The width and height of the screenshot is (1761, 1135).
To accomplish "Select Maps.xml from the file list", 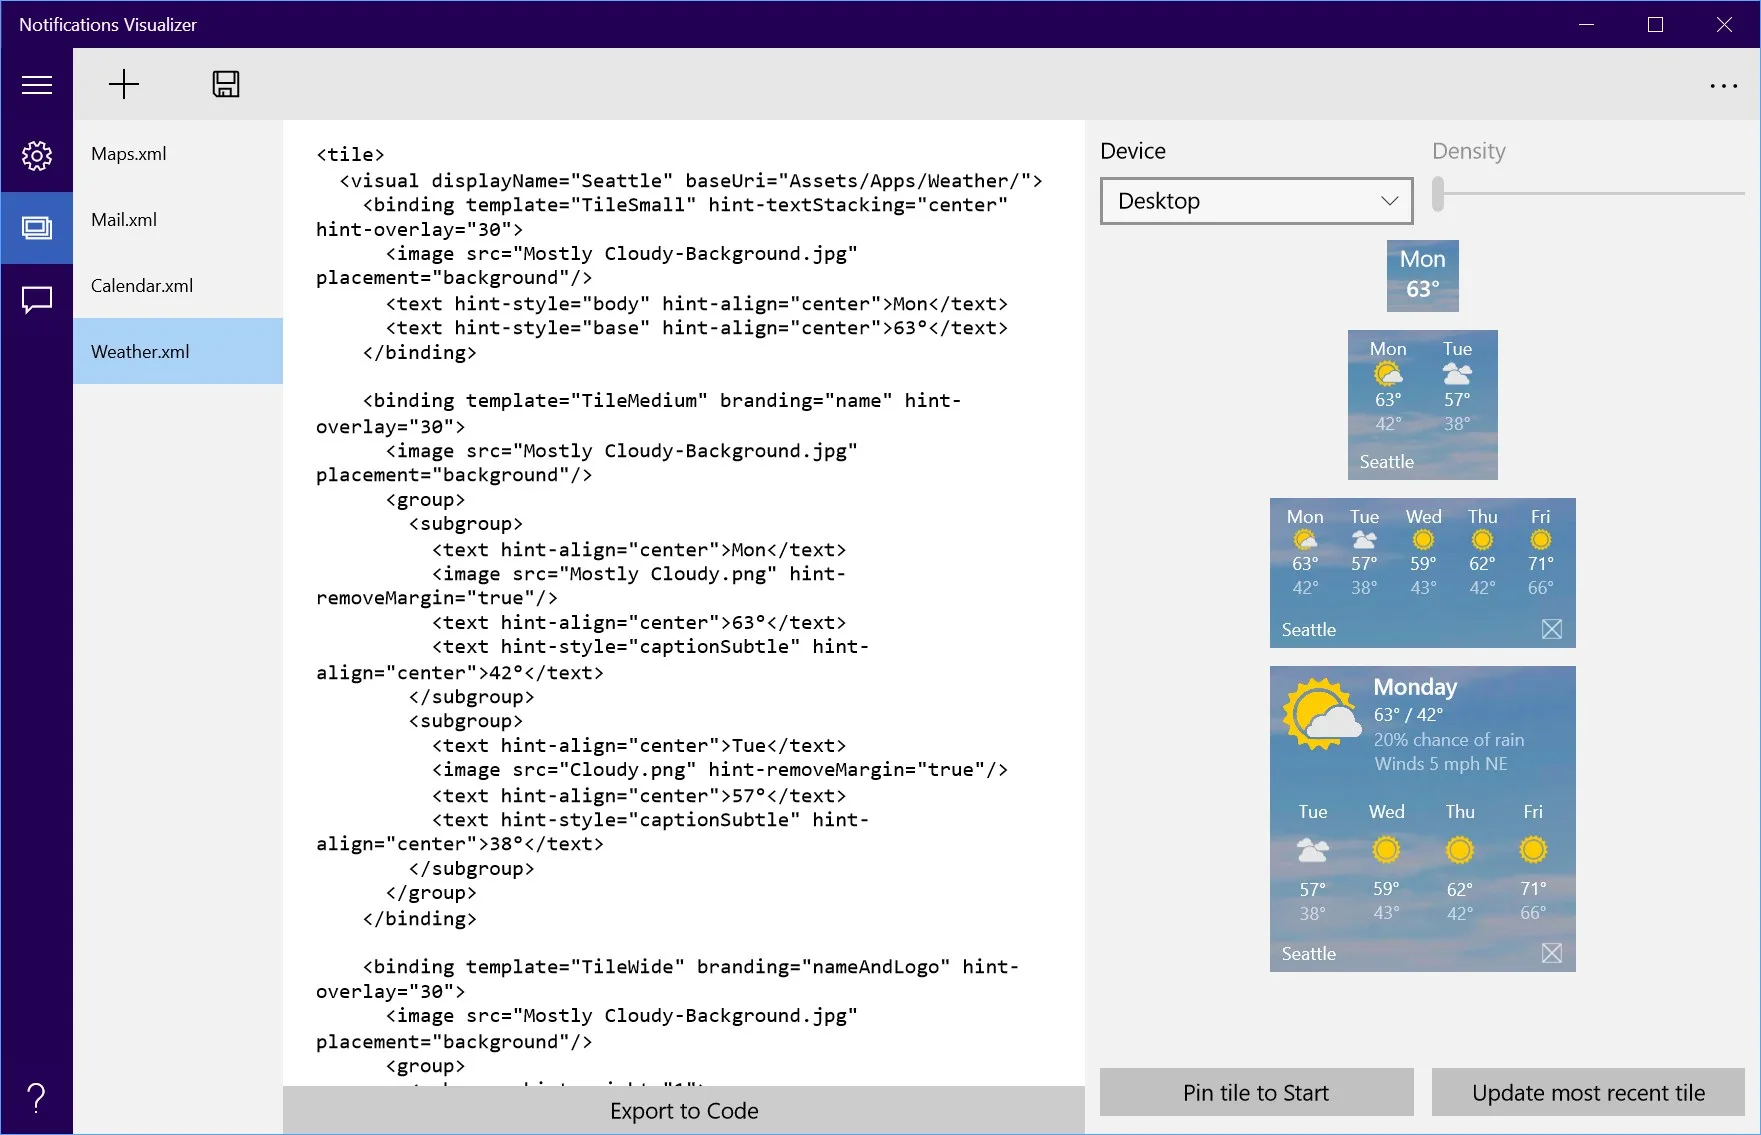I will [x=178, y=154].
